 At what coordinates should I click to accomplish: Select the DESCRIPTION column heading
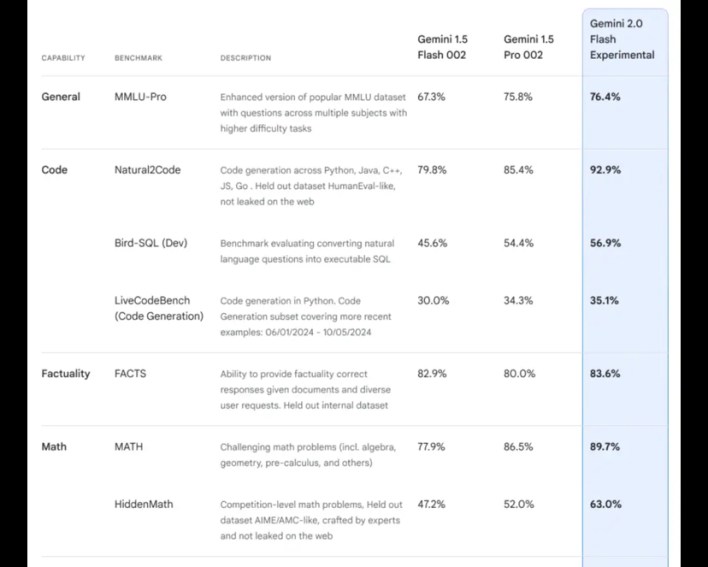245,58
